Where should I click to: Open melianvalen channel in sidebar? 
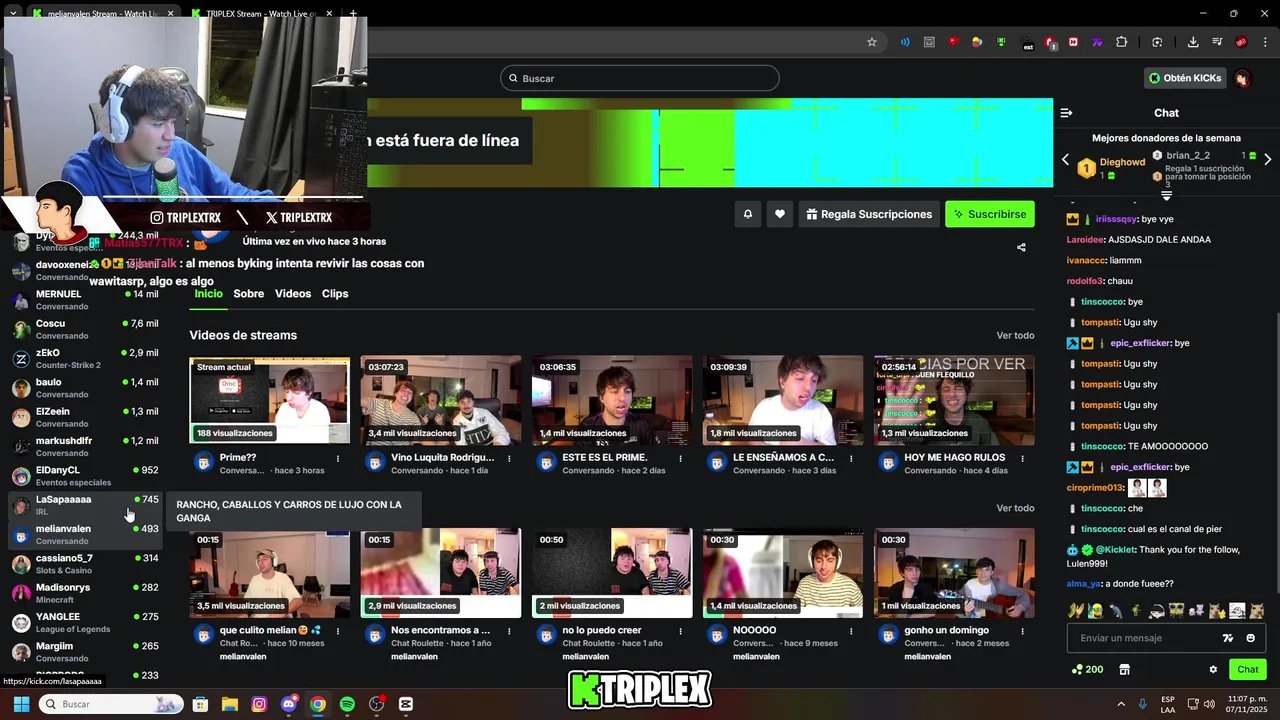coord(84,534)
